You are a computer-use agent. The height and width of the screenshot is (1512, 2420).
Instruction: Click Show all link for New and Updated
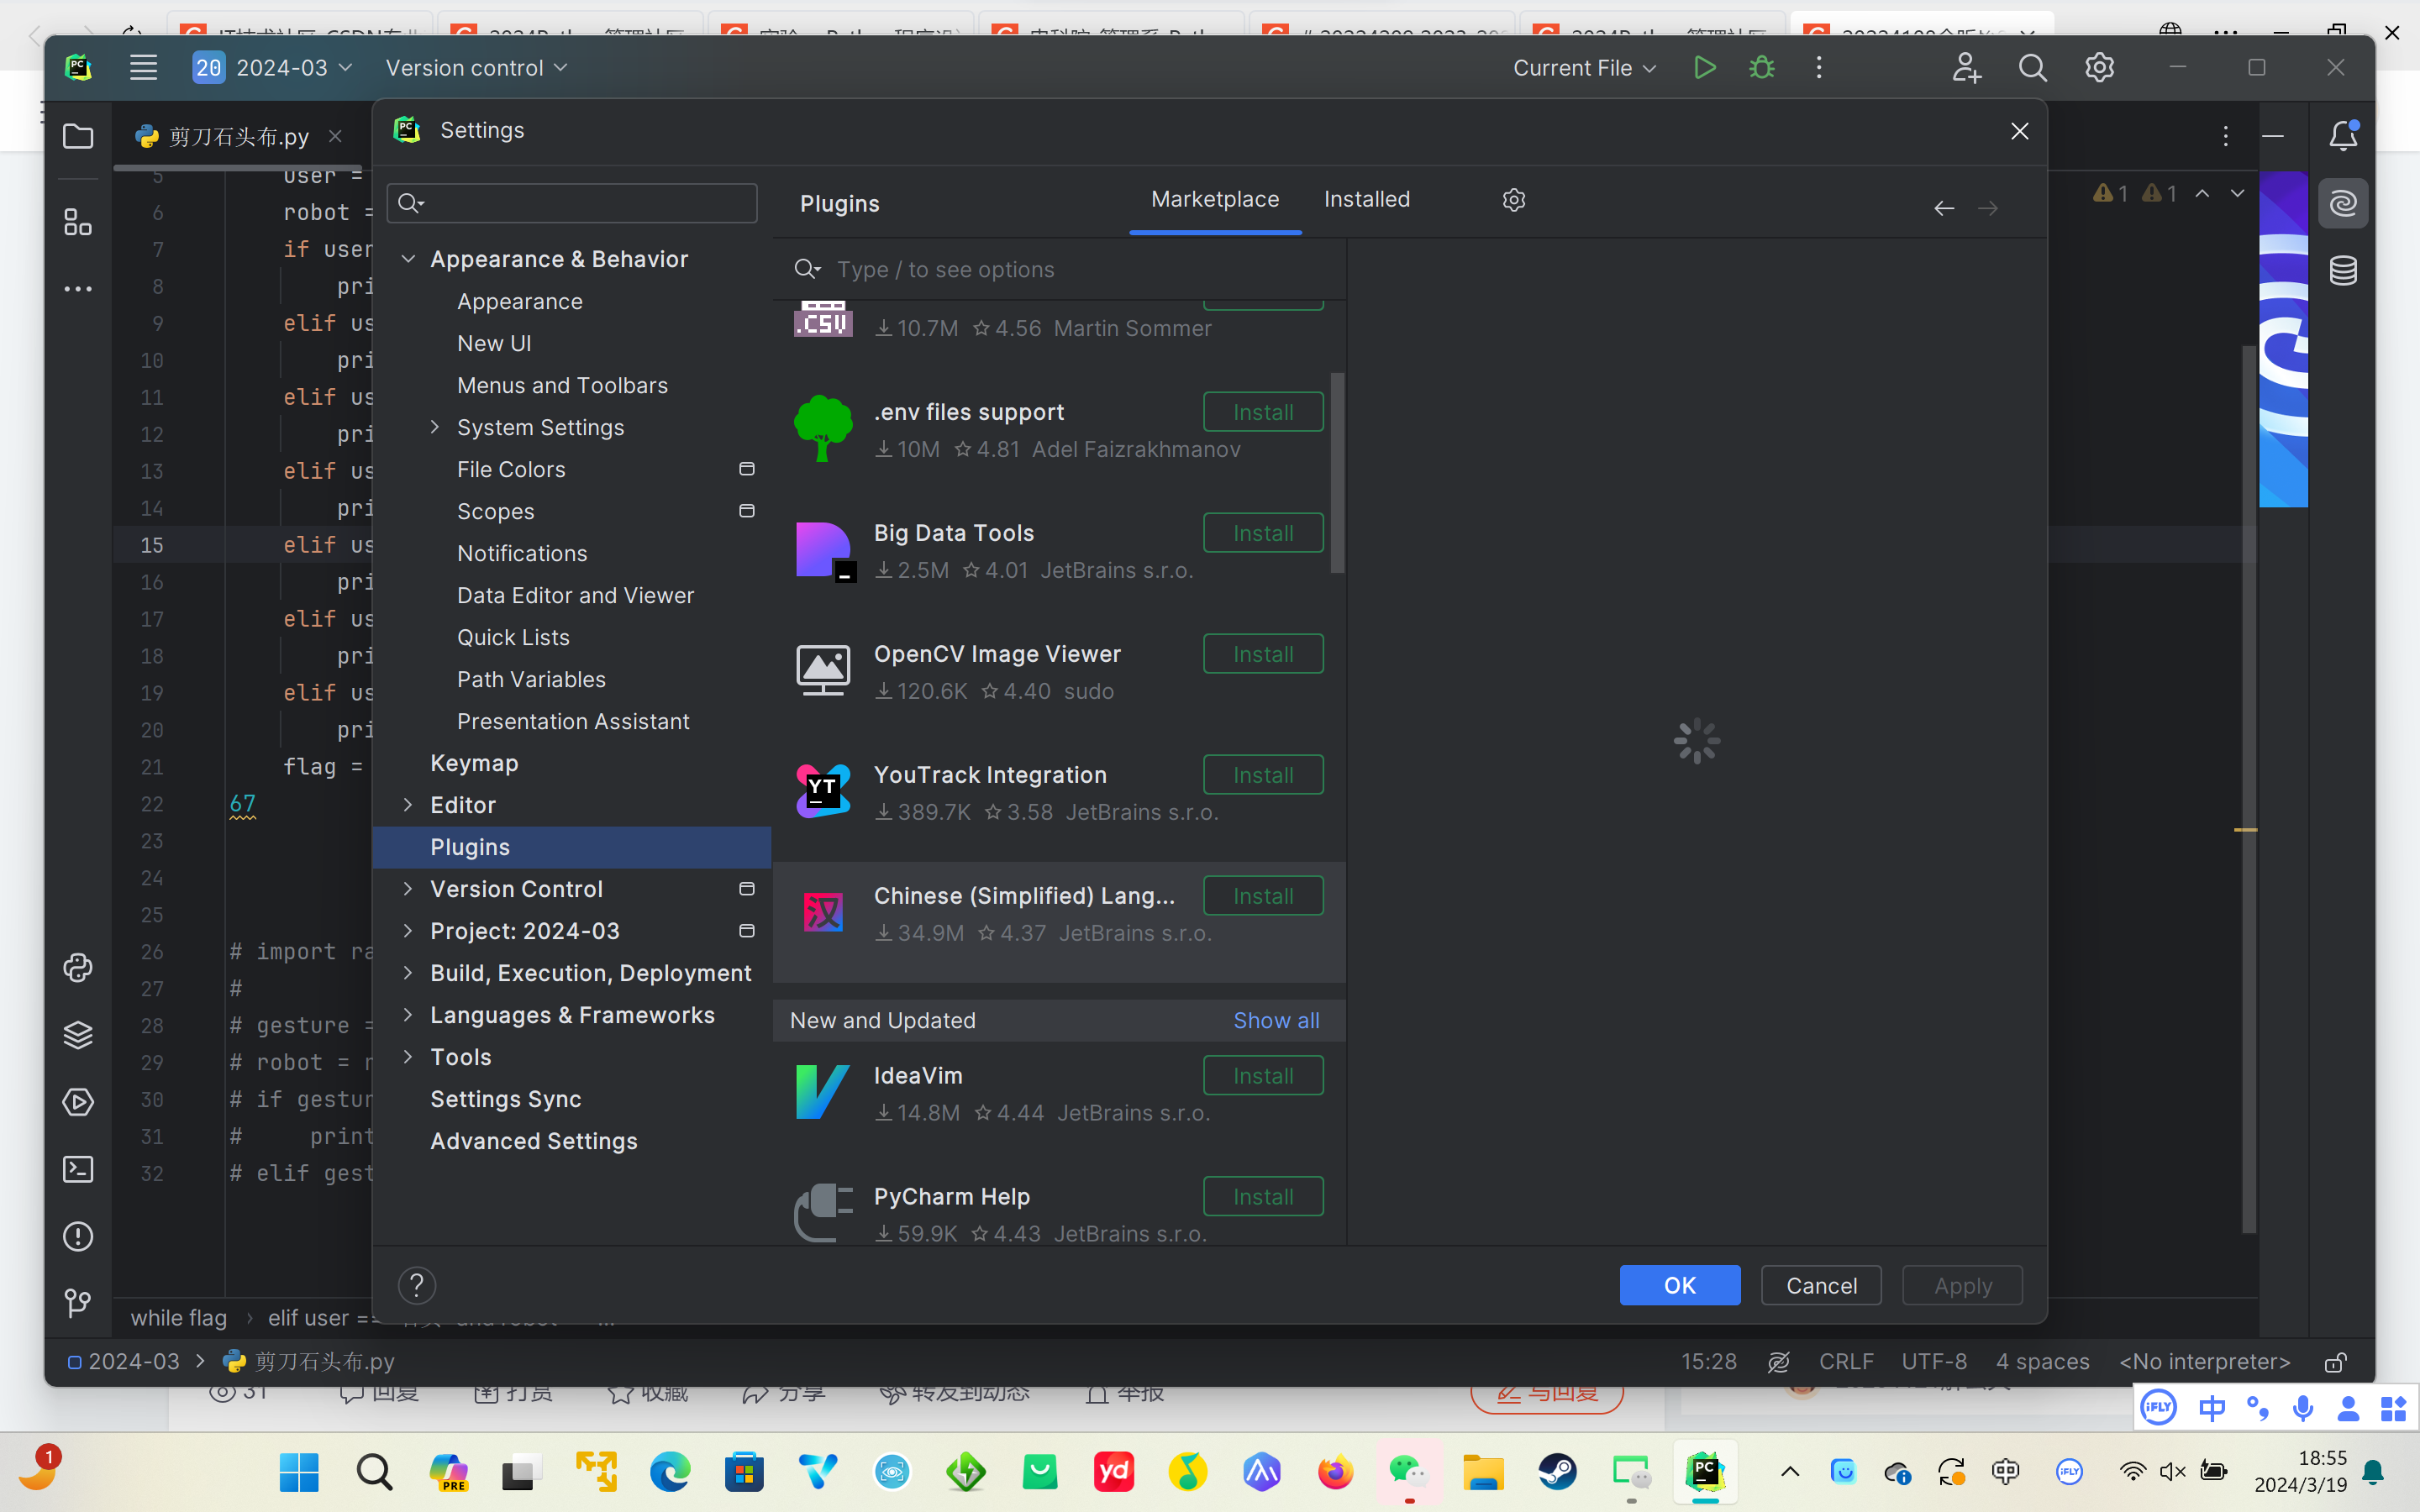(x=1276, y=1021)
